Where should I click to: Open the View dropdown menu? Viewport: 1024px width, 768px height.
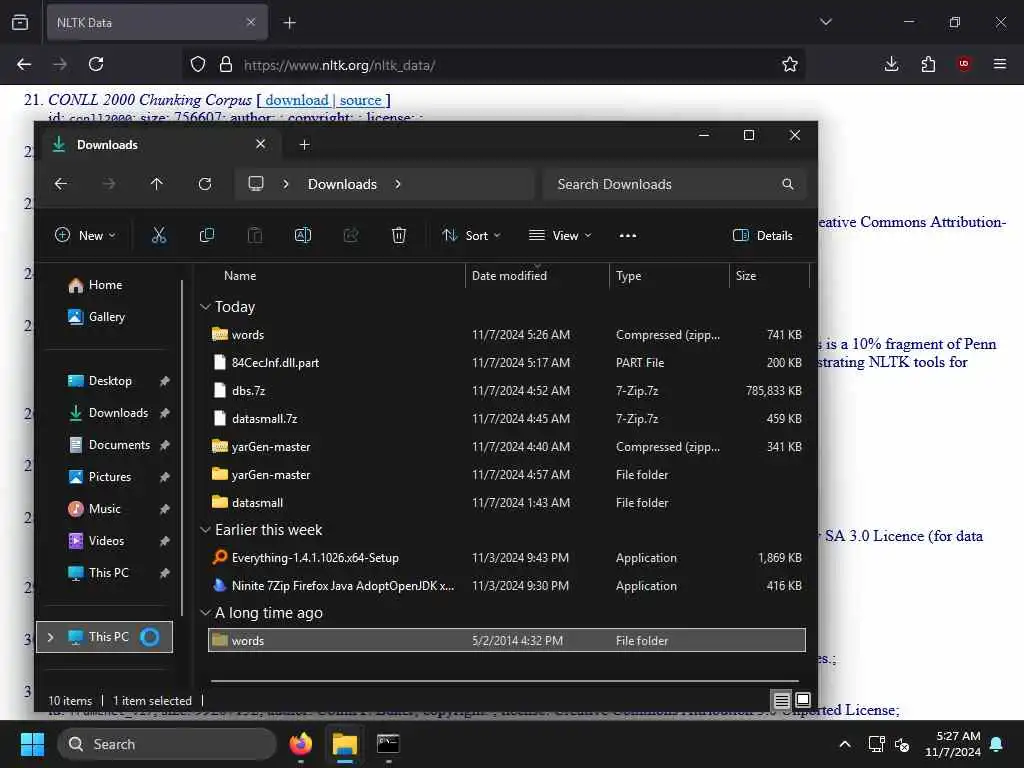click(560, 236)
